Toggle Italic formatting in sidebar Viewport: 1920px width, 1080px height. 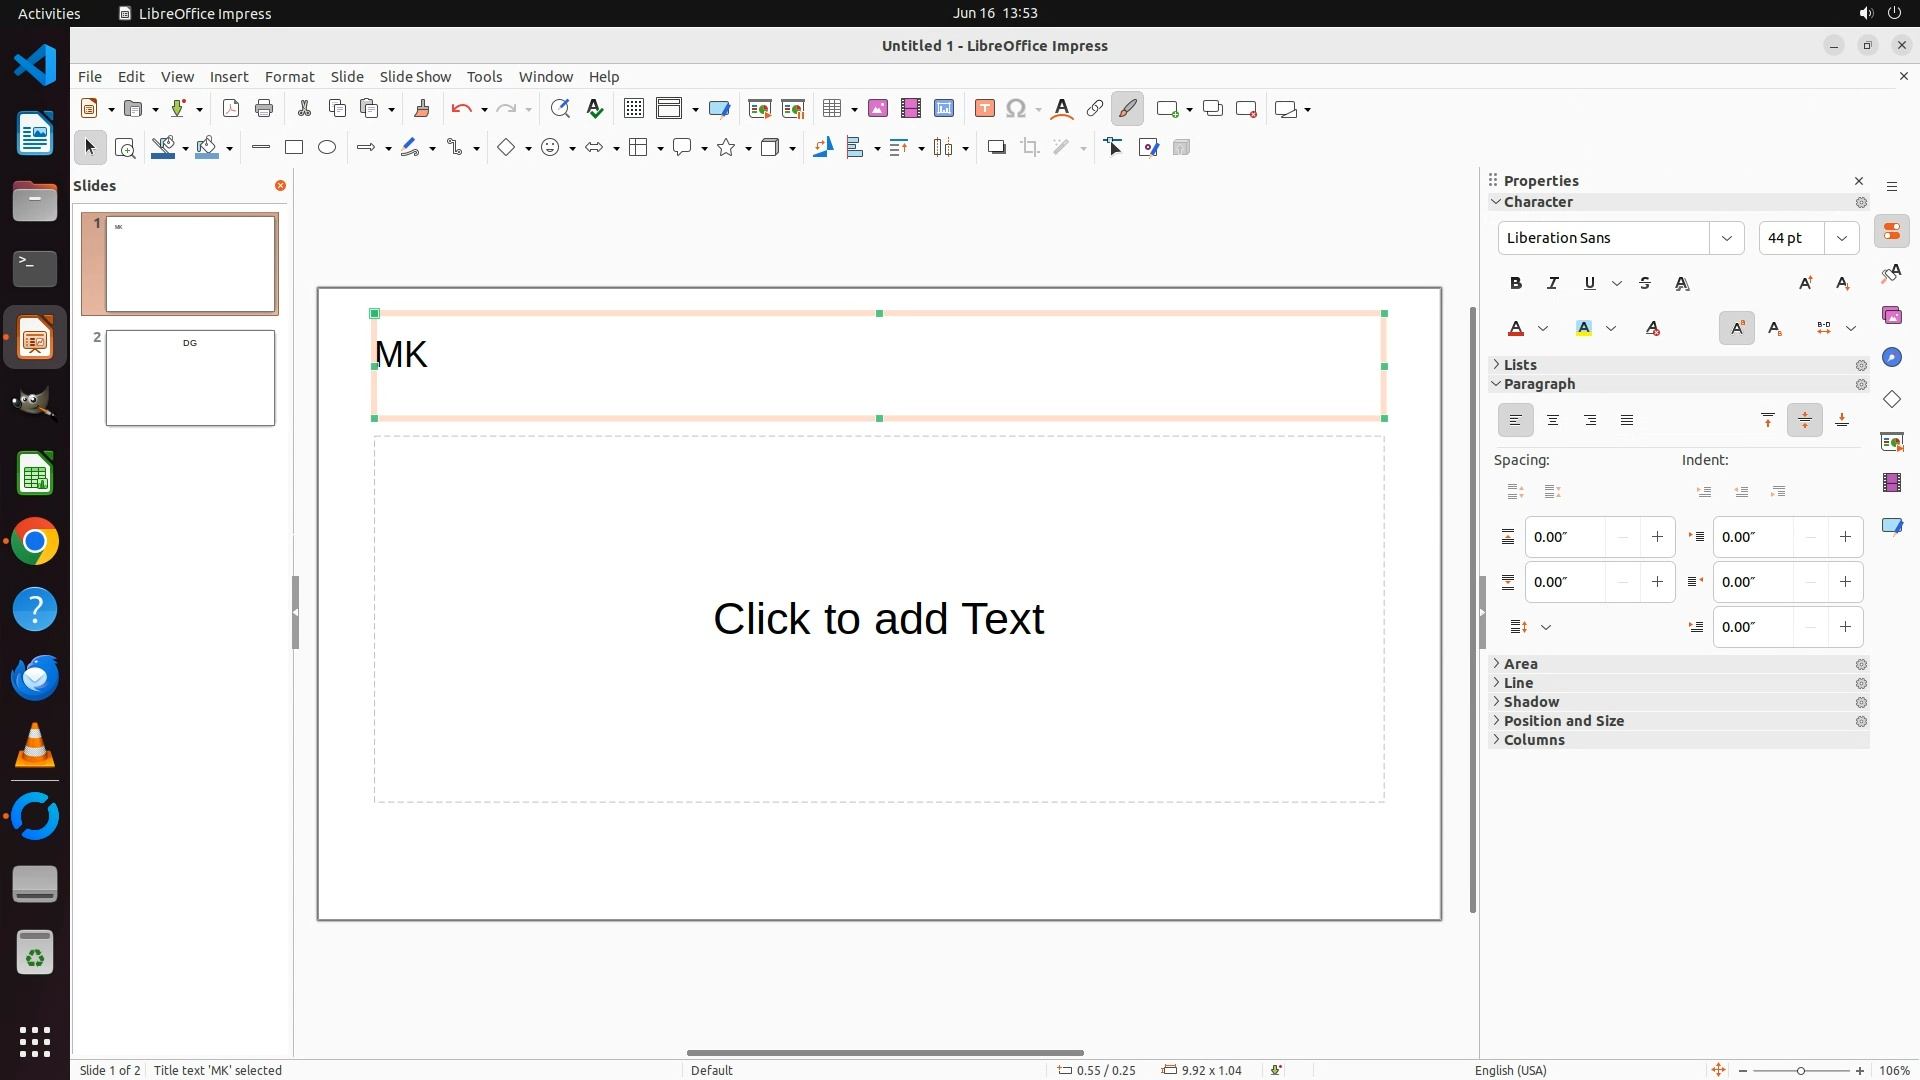pyautogui.click(x=1552, y=283)
